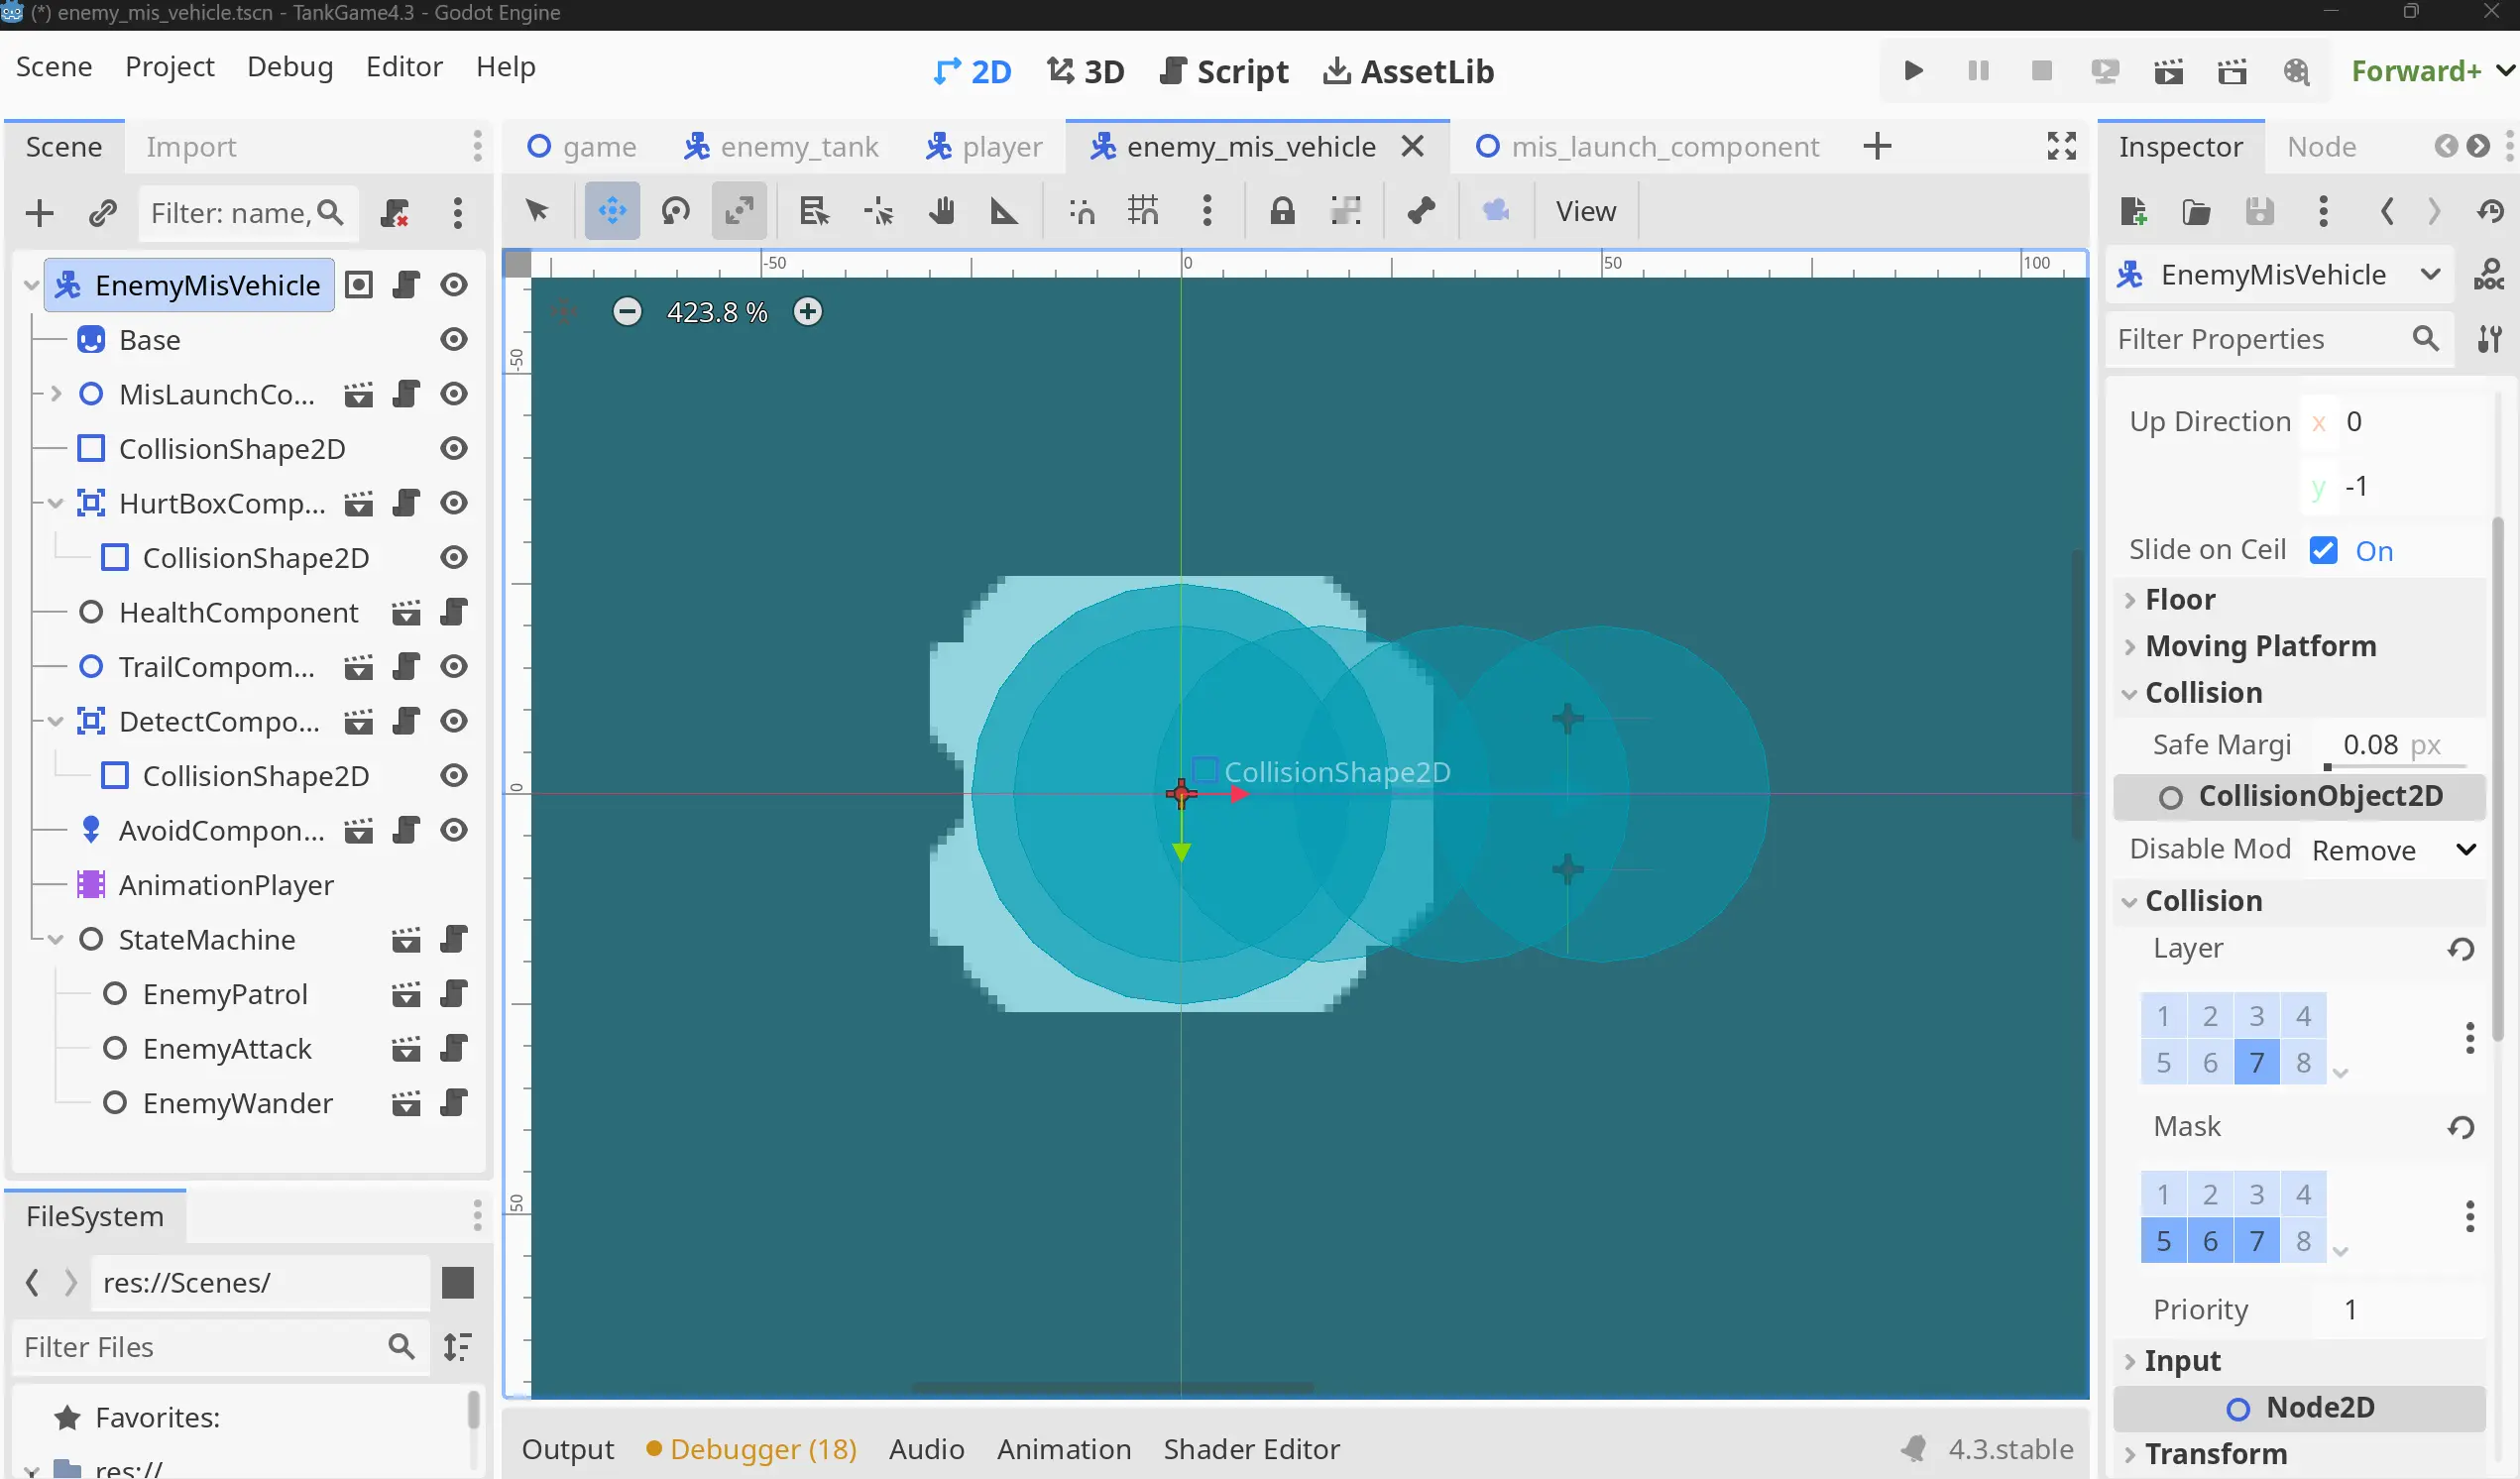Add a new child node
Image resolution: width=2520 pixels, height=1479 pixels.
pos(40,213)
